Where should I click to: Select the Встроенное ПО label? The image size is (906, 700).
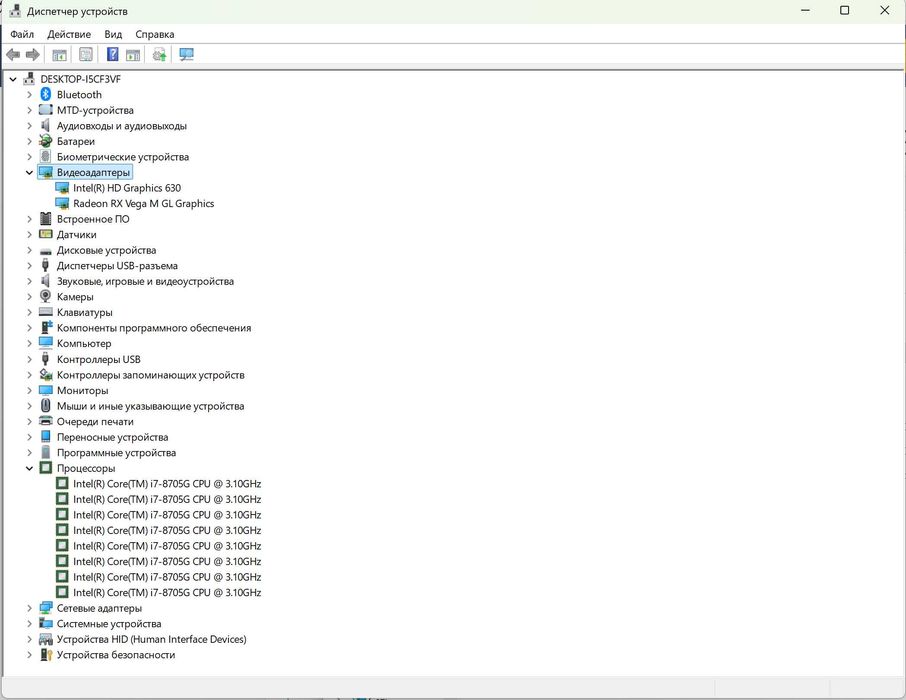point(93,219)
